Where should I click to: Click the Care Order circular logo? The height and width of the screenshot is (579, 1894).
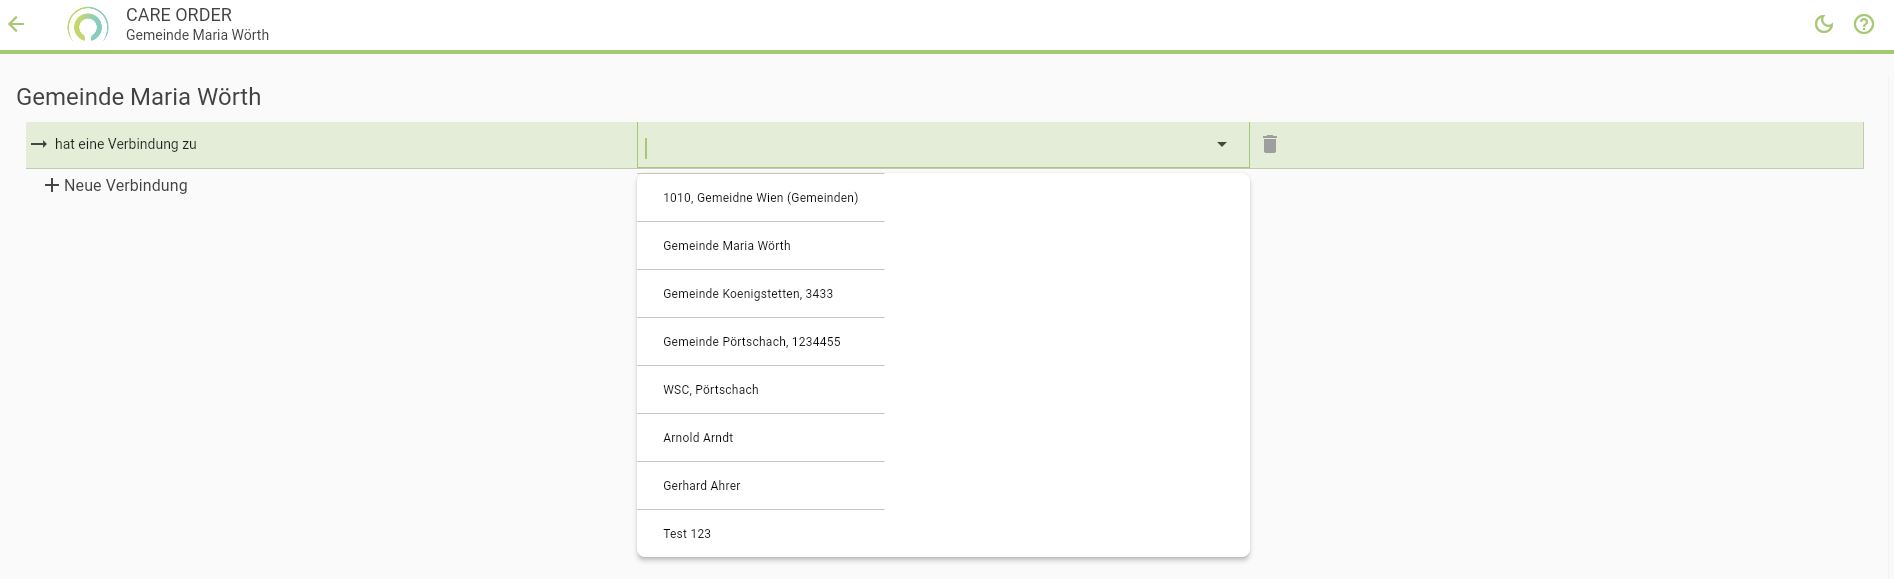pyautogui.click(x=88, y=25)
